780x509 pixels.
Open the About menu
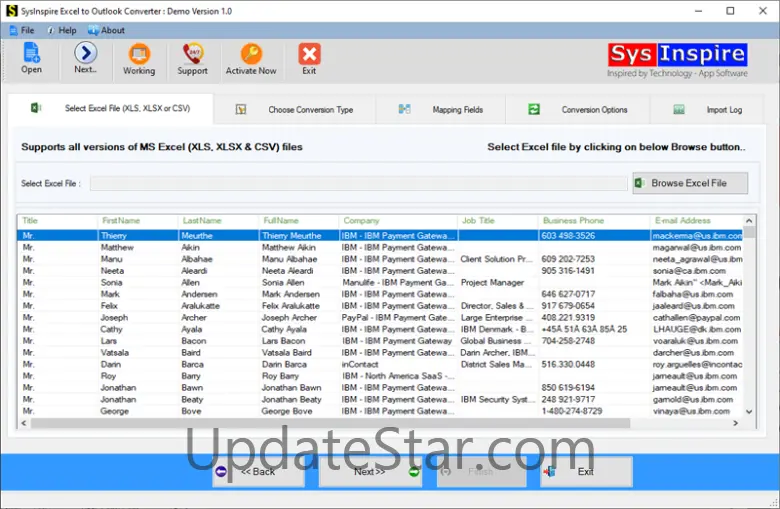106,30
